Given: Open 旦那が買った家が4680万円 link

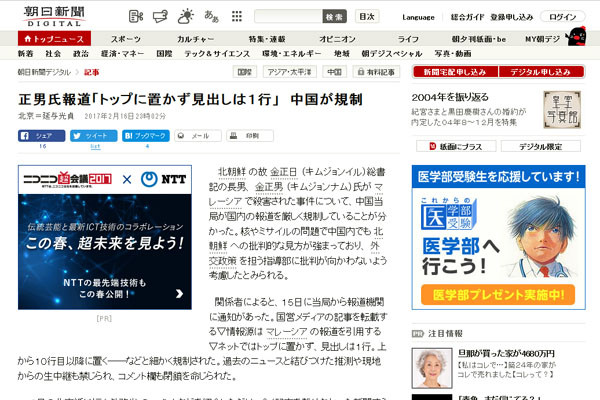Looking at the screenshot, I should point(506,353).
